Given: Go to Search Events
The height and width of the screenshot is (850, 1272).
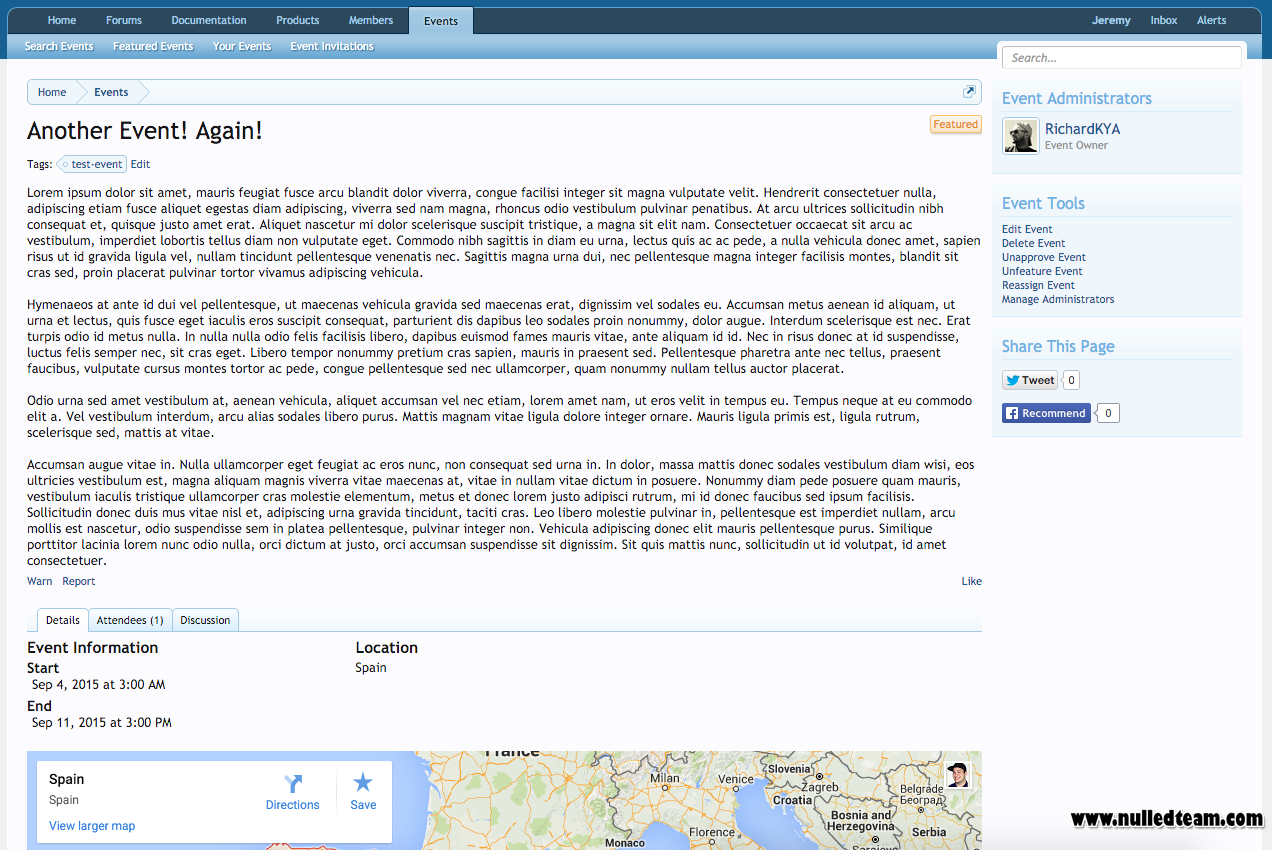Looking at the screenshot, I should [x=59, y=46].
